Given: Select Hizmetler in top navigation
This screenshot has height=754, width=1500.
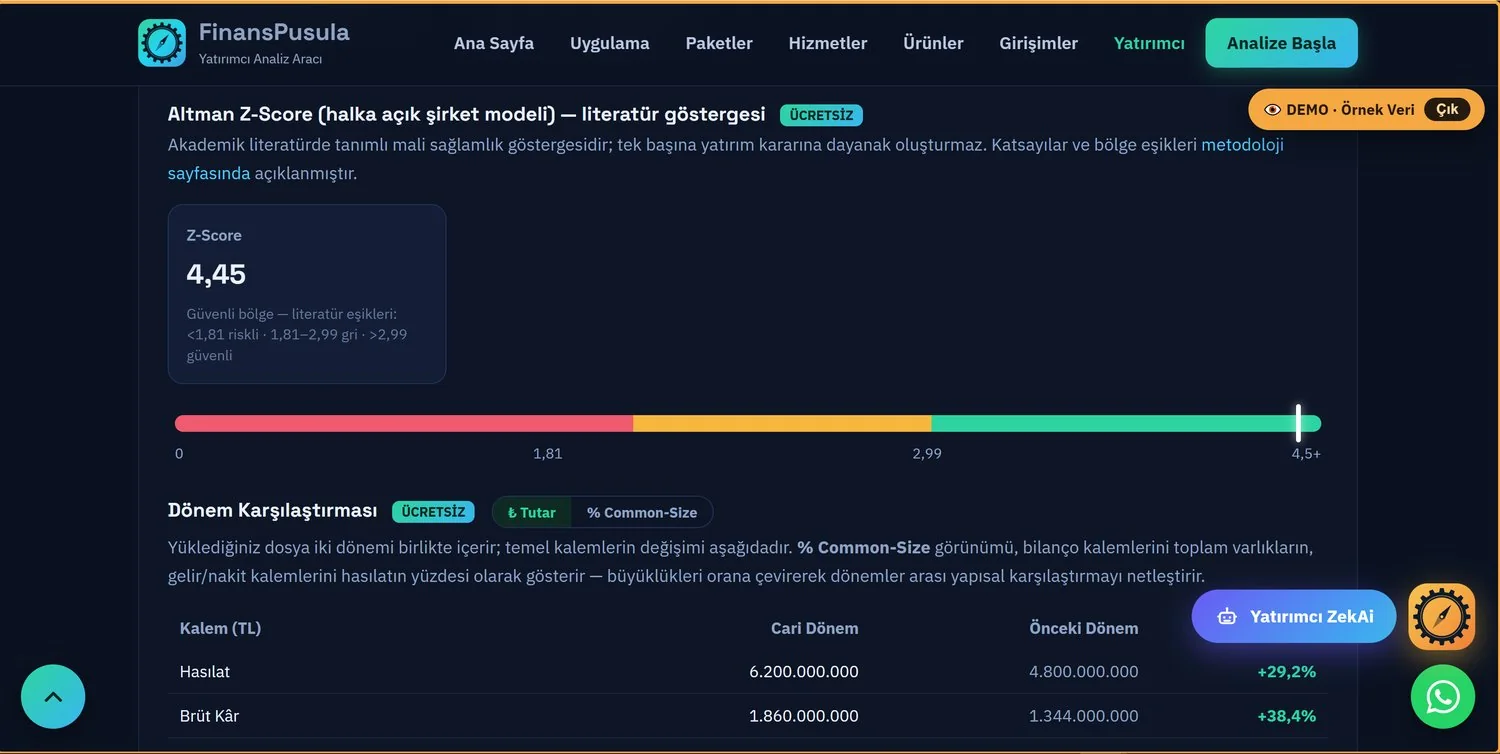Looking at the screenshot, I should tap(828, 43).
